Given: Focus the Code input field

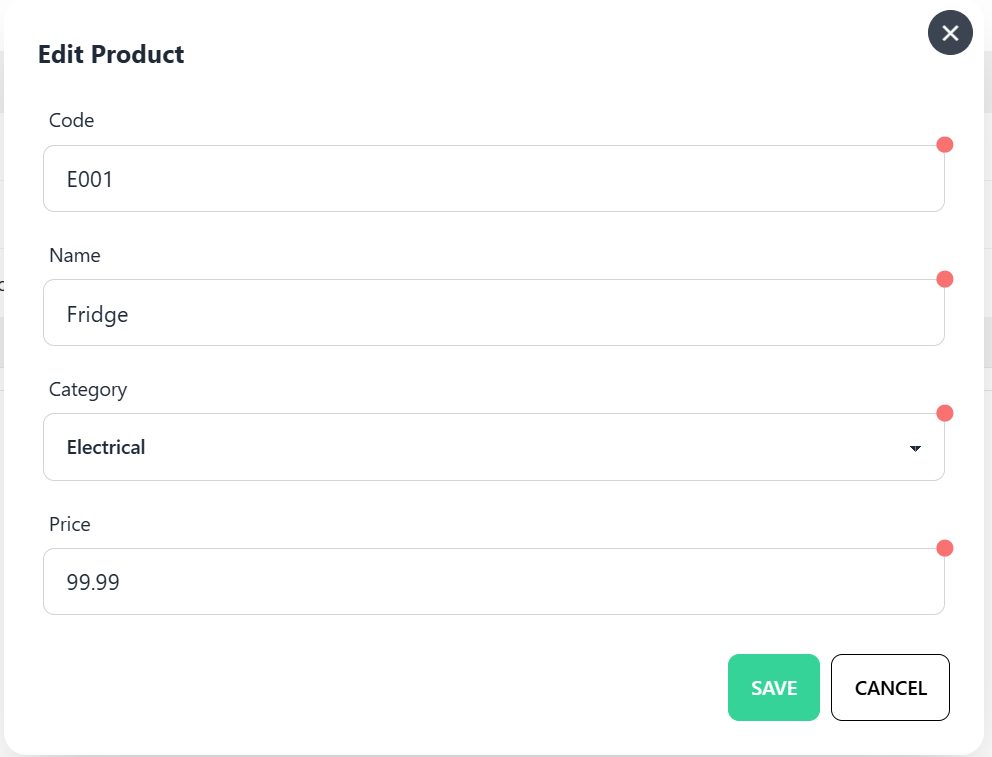Looking at the screenshot, I should pos(493,179).
